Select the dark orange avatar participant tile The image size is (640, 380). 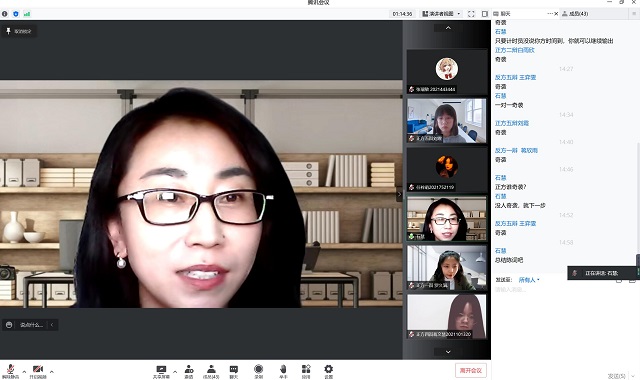point(447,169)
